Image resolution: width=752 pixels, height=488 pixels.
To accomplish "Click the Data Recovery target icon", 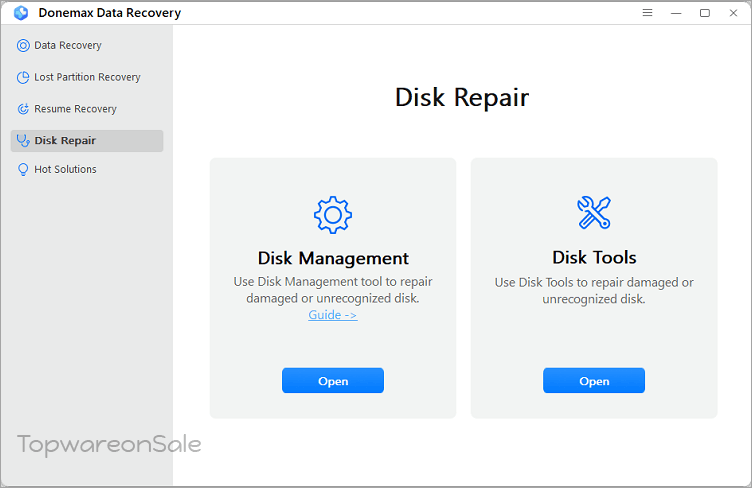I will click(x=23, y=46).
